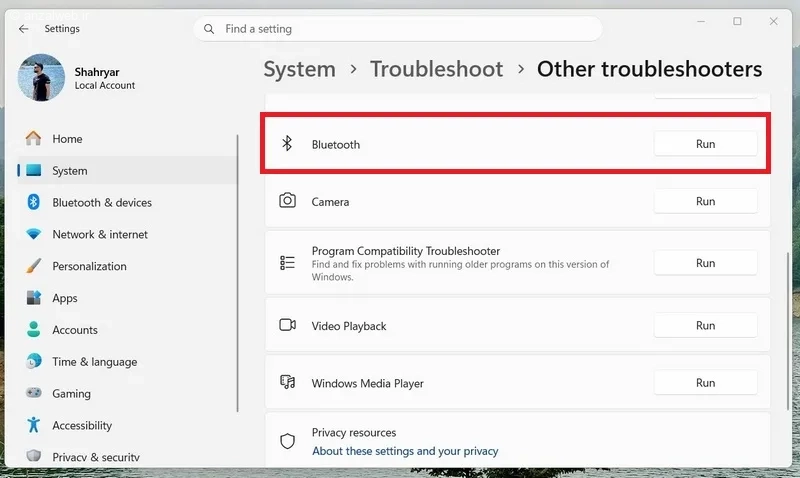This screenshot has height=478, width=800.
Task: Run the Camera troubleshooter
Action: coord(705,201)
